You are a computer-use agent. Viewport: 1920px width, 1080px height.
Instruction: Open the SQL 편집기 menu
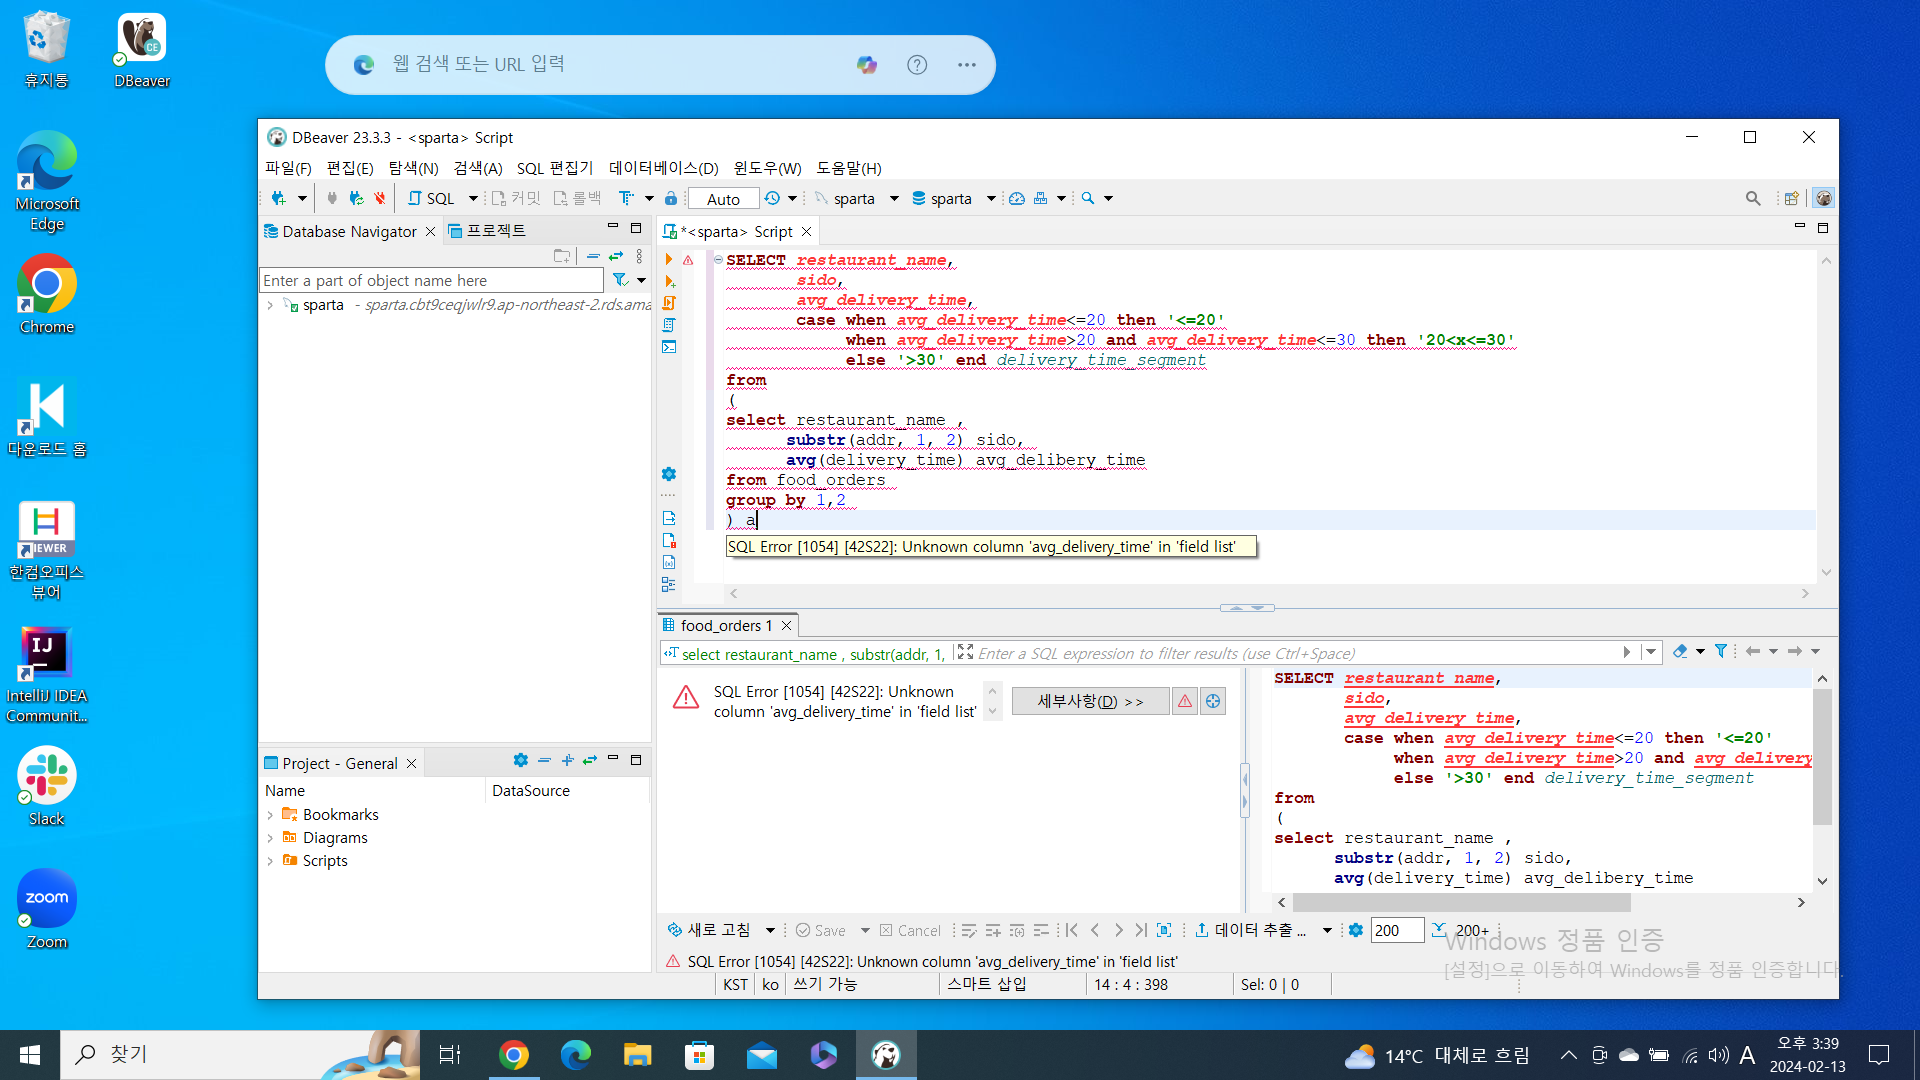click(555, 168)
